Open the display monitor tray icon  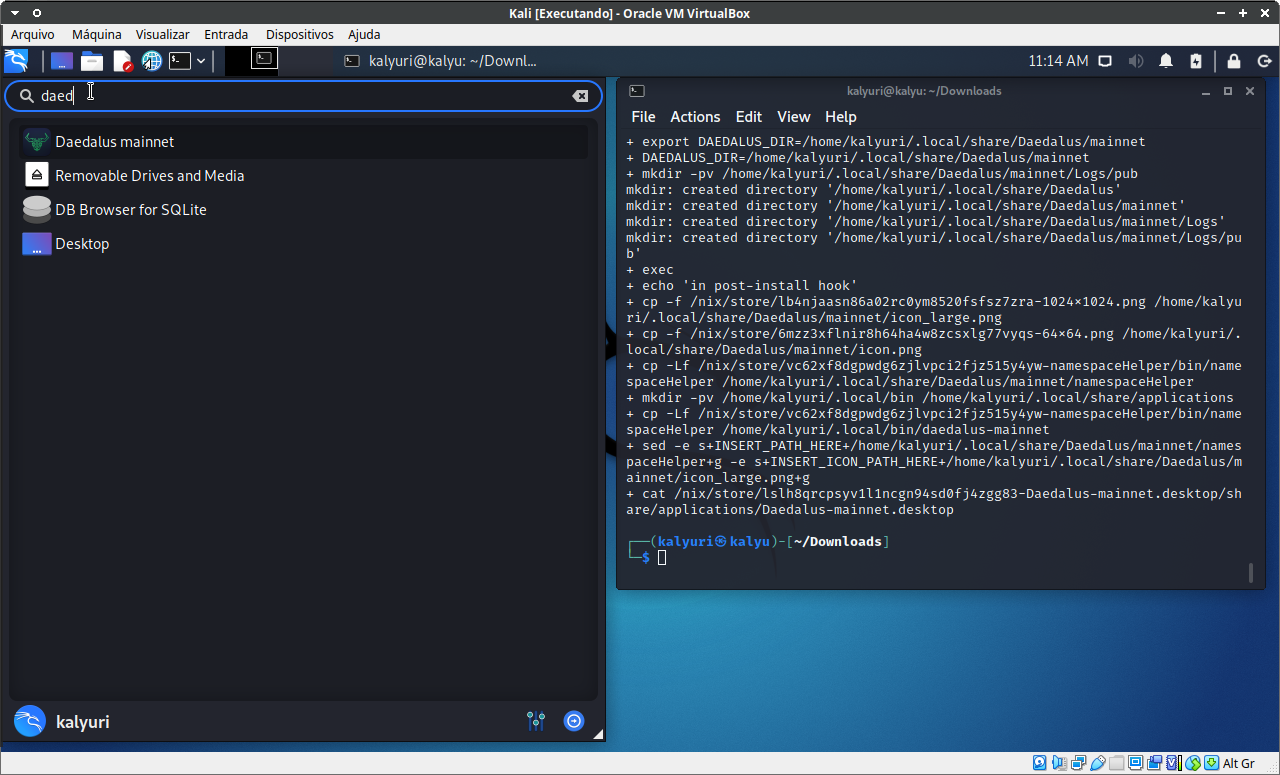click(x=1105, y=61)
